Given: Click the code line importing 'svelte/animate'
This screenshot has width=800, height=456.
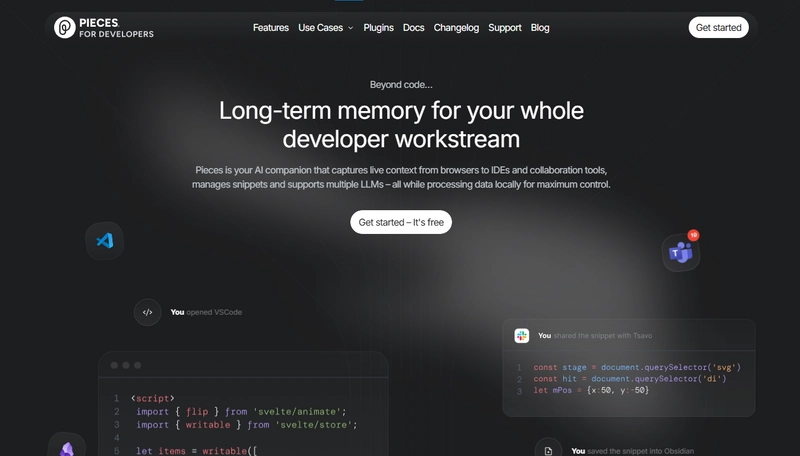Looking at the screenshot, I should (x=241, y=412).
